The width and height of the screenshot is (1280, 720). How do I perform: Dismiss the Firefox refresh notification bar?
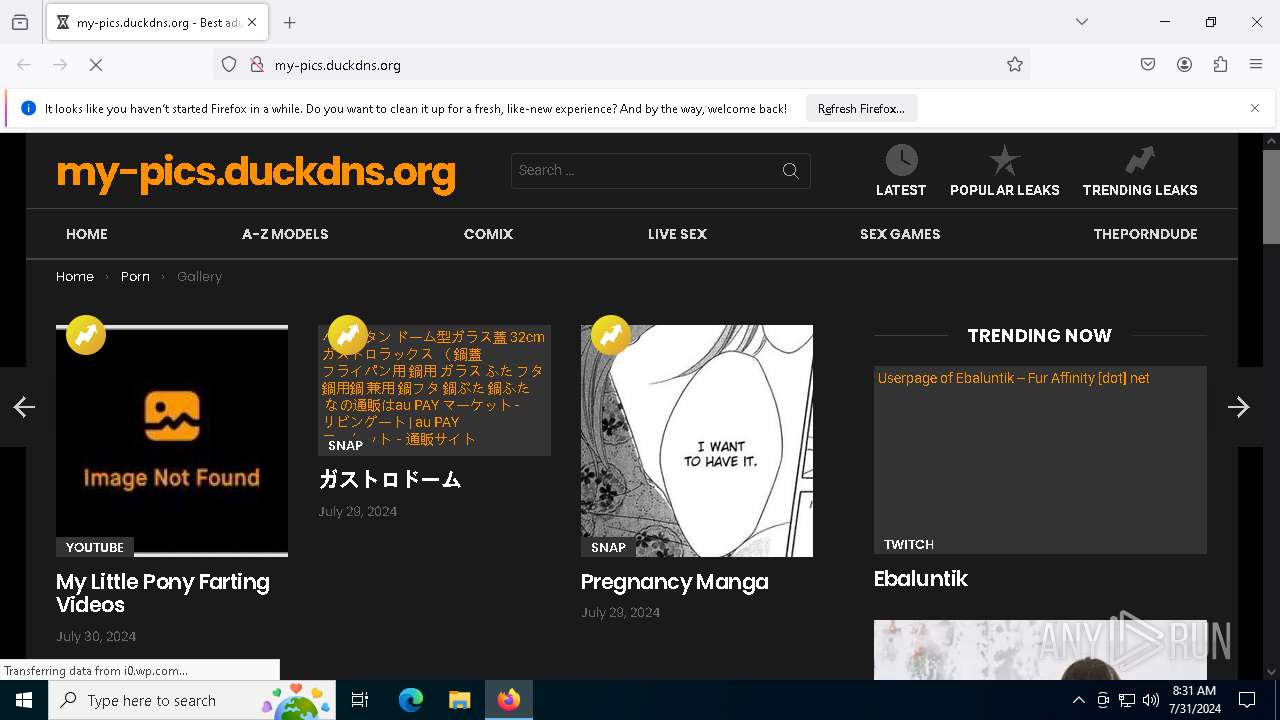tap(1255, 108)
